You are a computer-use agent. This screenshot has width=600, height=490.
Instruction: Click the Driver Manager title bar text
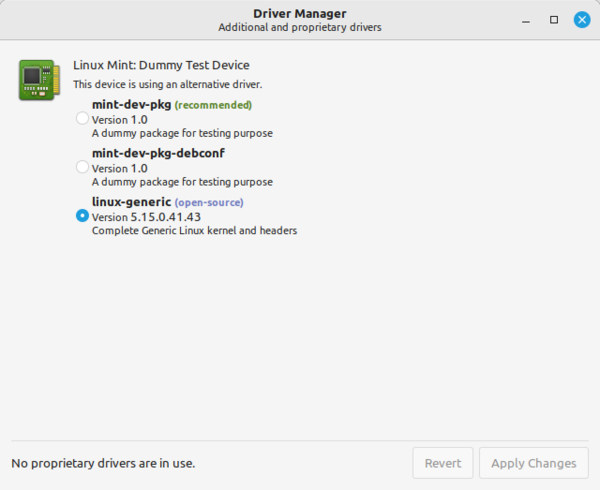299,12
